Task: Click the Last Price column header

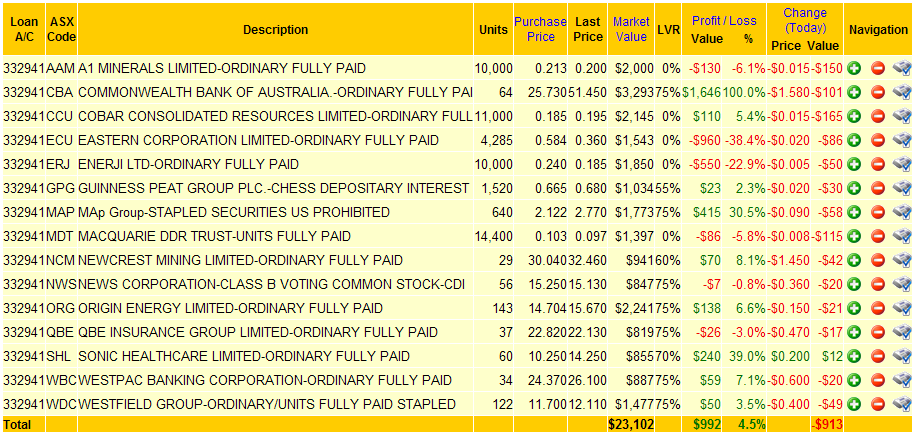Action: coord(588,29)
